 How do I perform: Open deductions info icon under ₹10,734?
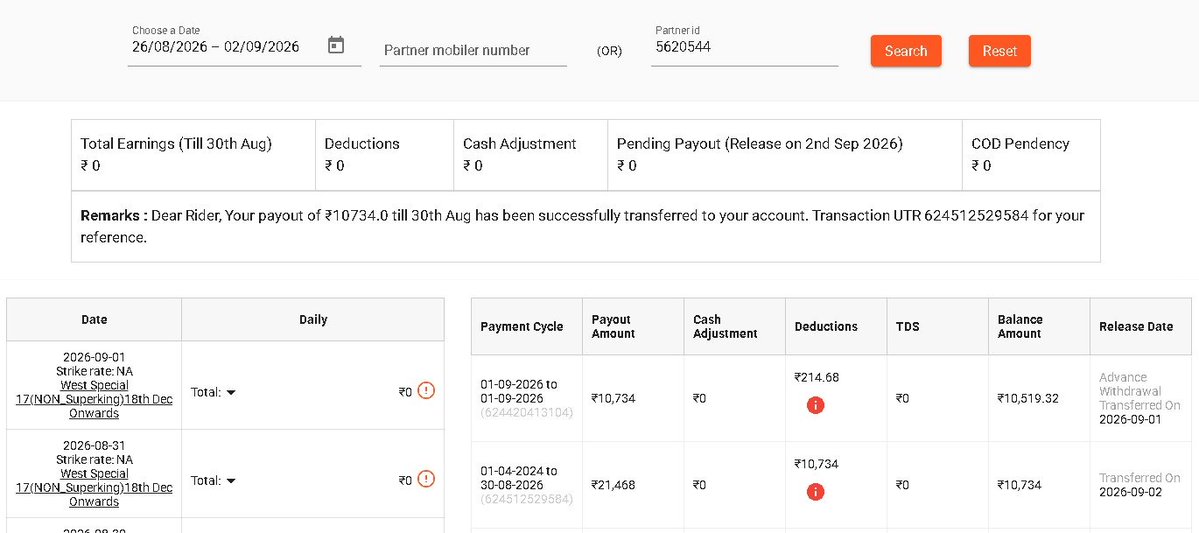coord(815,492)
